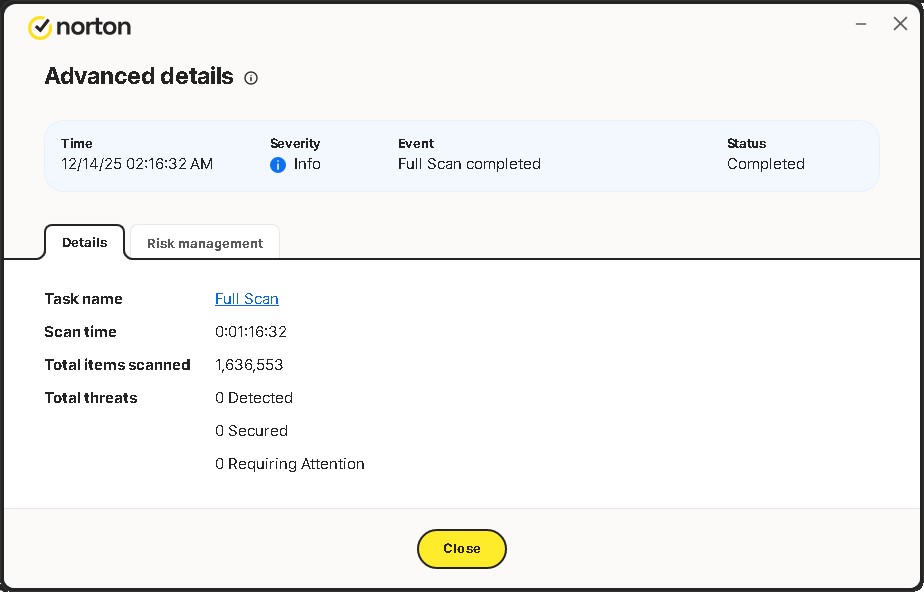Switch to the Details tab

[x=85, y=242]
